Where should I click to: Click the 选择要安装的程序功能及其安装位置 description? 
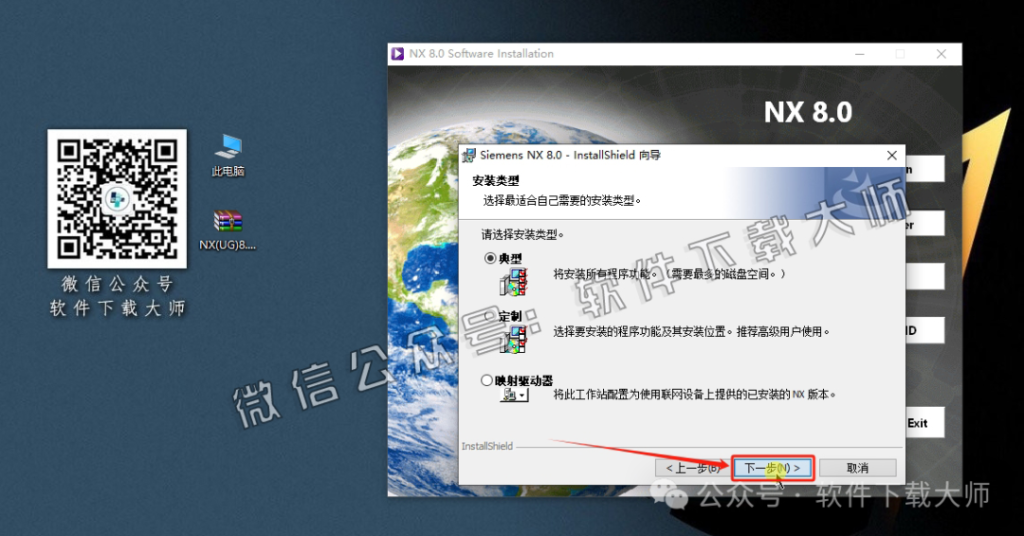pos(692,332)
